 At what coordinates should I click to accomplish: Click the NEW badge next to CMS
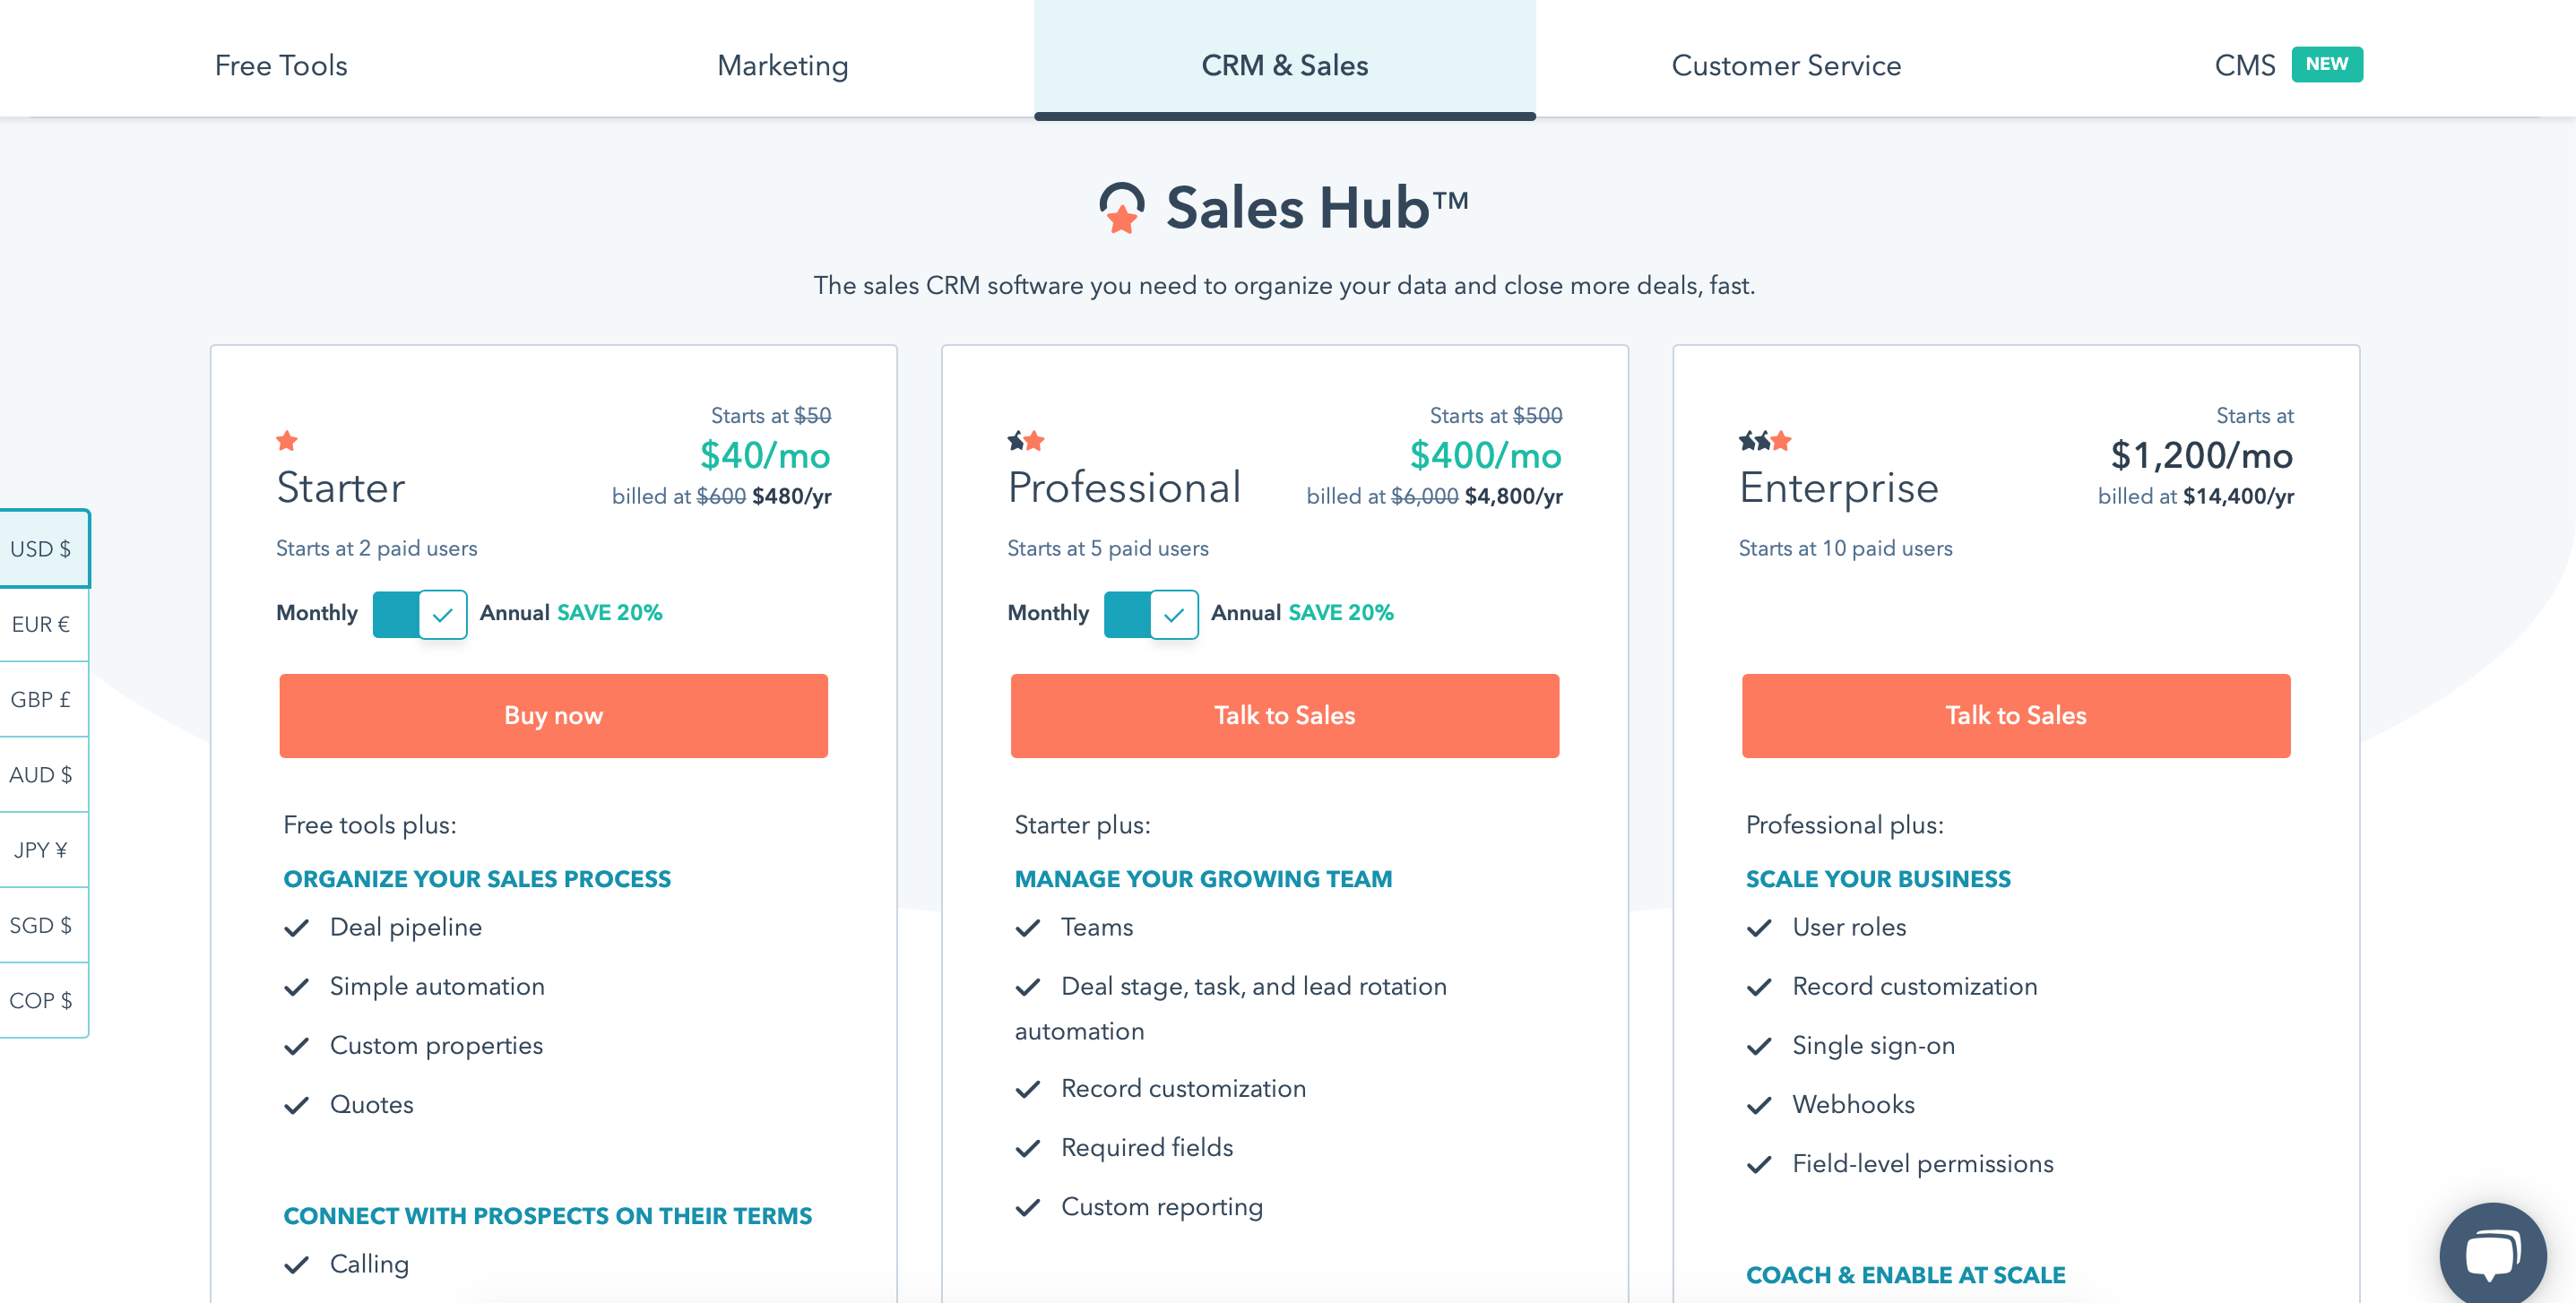(x=2326, y=64)
